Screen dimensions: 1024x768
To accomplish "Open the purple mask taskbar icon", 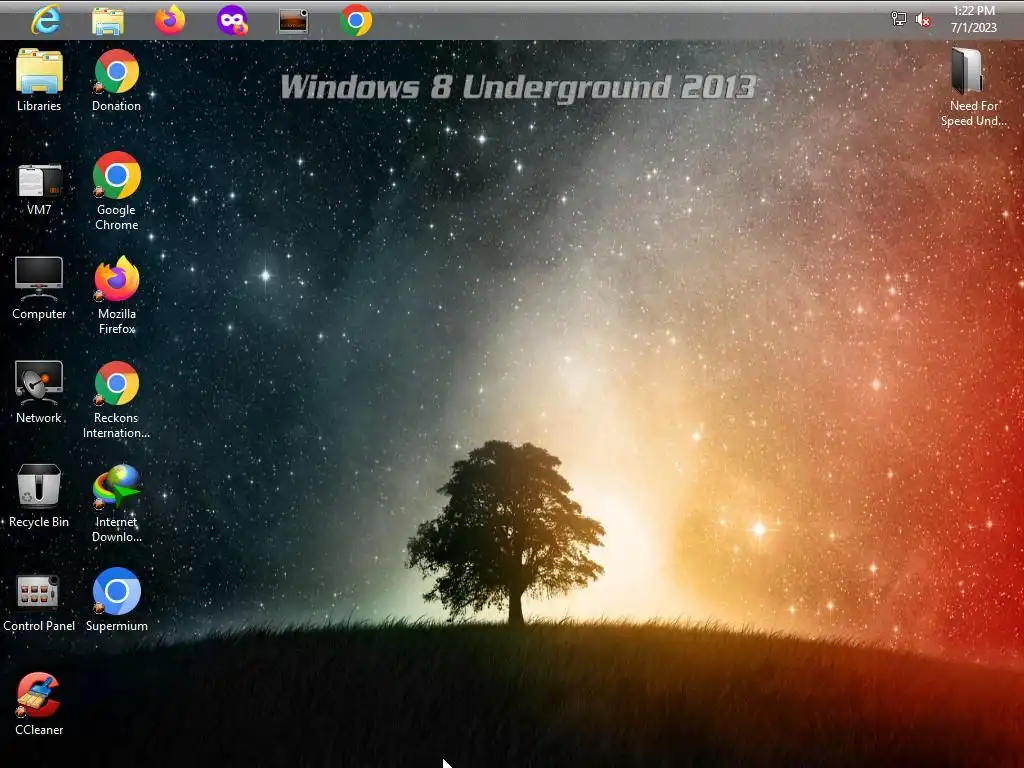I will pyautogui.click(x=232, y=20).
